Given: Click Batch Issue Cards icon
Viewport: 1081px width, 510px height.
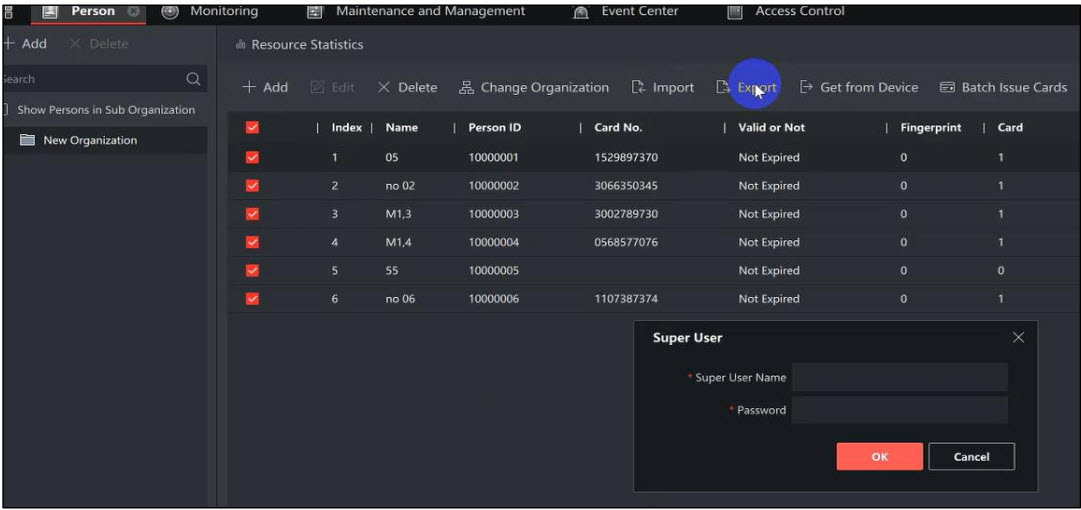Looking at the screenshot, I should (947, 88).
